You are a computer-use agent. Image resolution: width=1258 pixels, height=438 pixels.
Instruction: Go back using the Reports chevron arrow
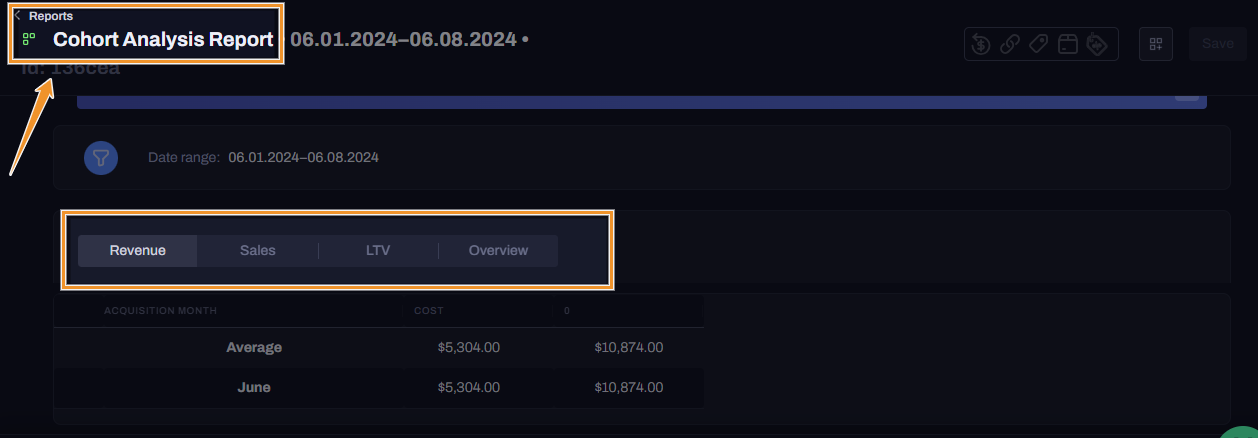point(18,16)
